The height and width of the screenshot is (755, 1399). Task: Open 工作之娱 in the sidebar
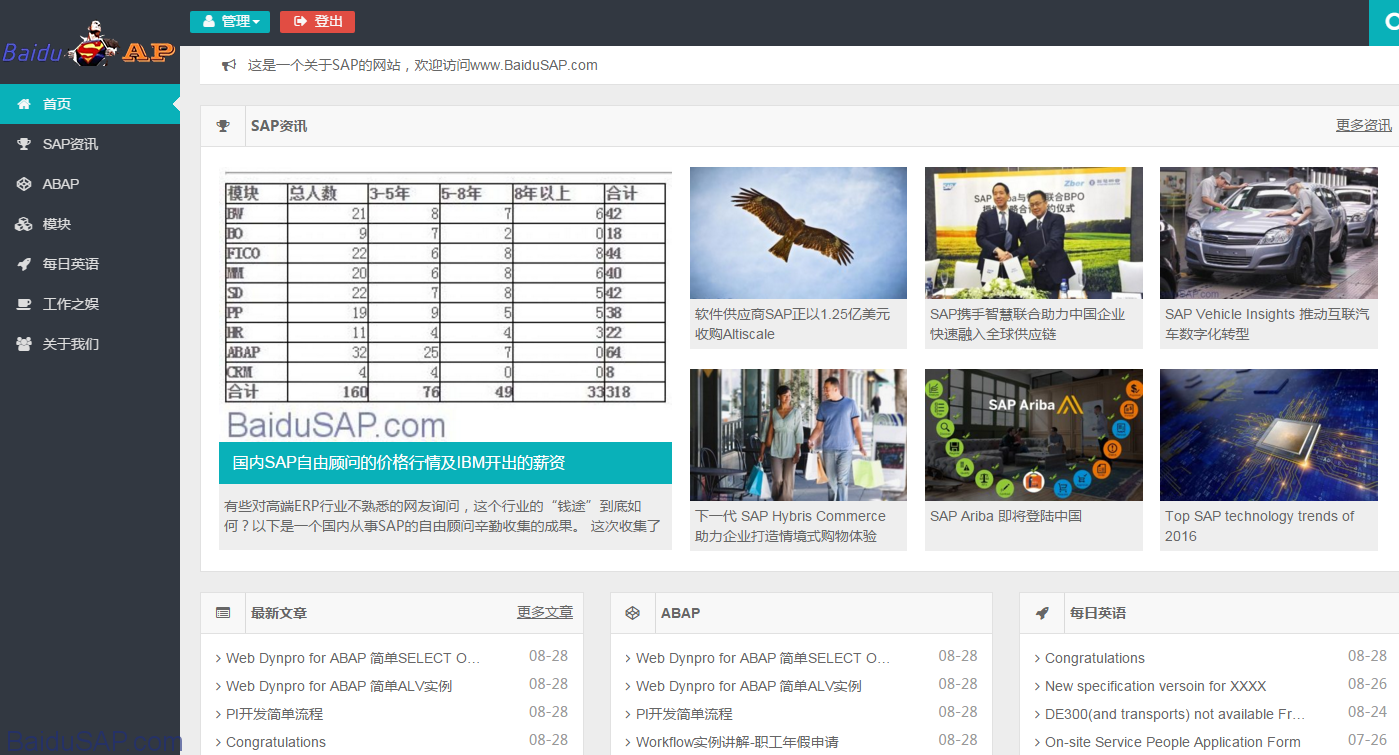tap(90, 304)
